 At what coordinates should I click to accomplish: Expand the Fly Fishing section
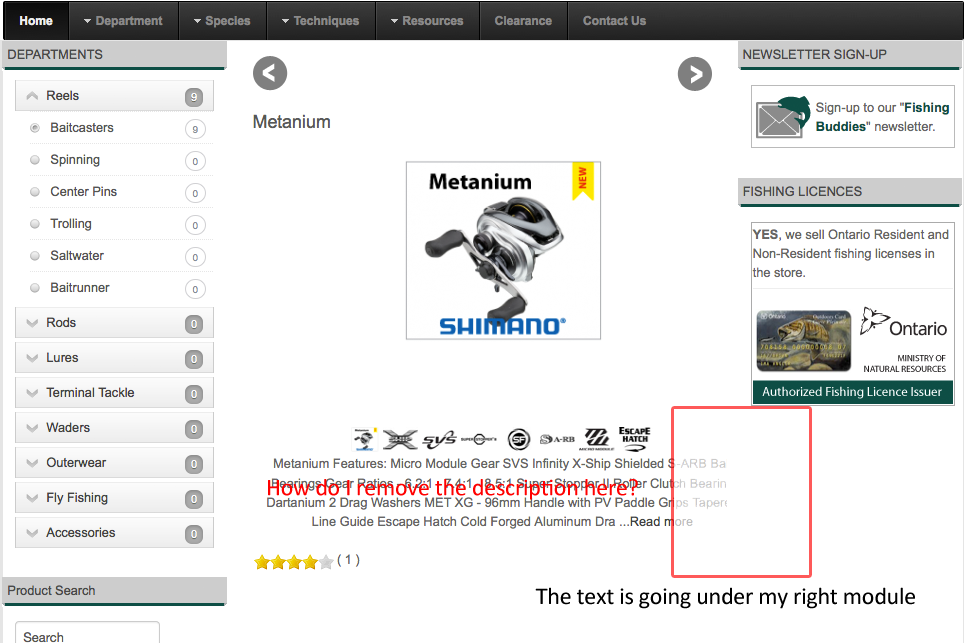point(114,498)
